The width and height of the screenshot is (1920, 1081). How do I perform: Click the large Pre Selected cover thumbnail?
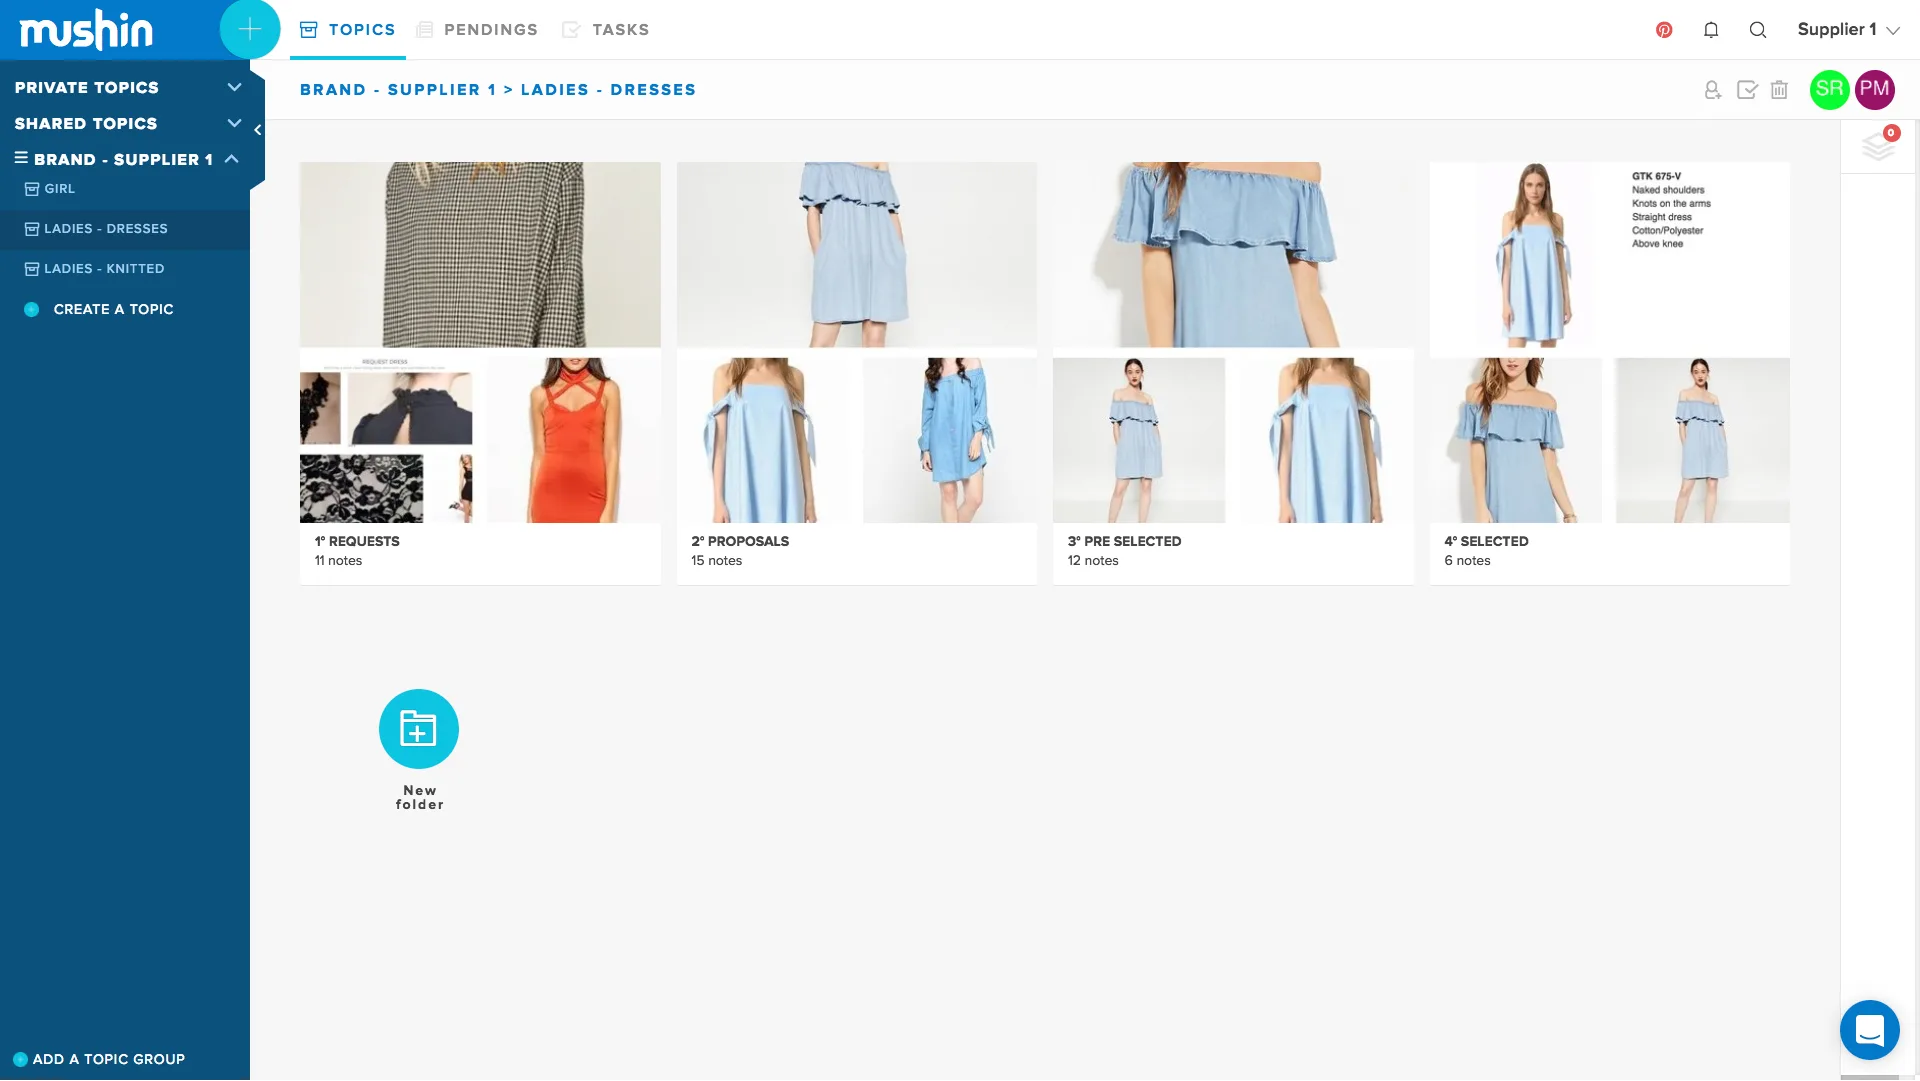click(x=1233, y=254)
